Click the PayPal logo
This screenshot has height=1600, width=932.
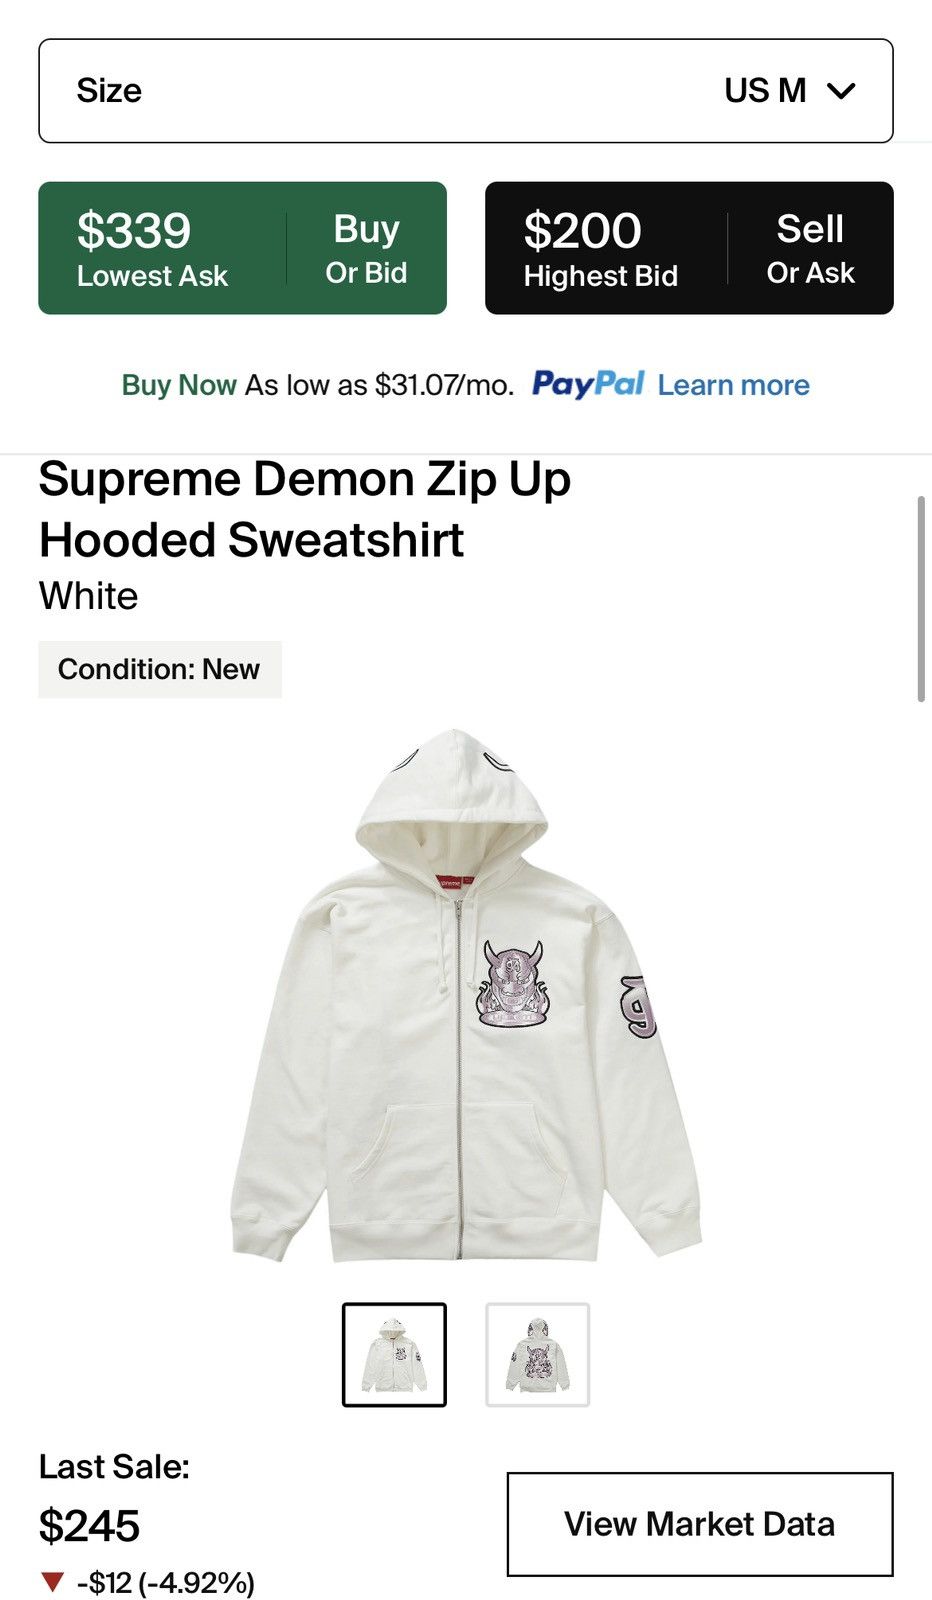point(588,384)
